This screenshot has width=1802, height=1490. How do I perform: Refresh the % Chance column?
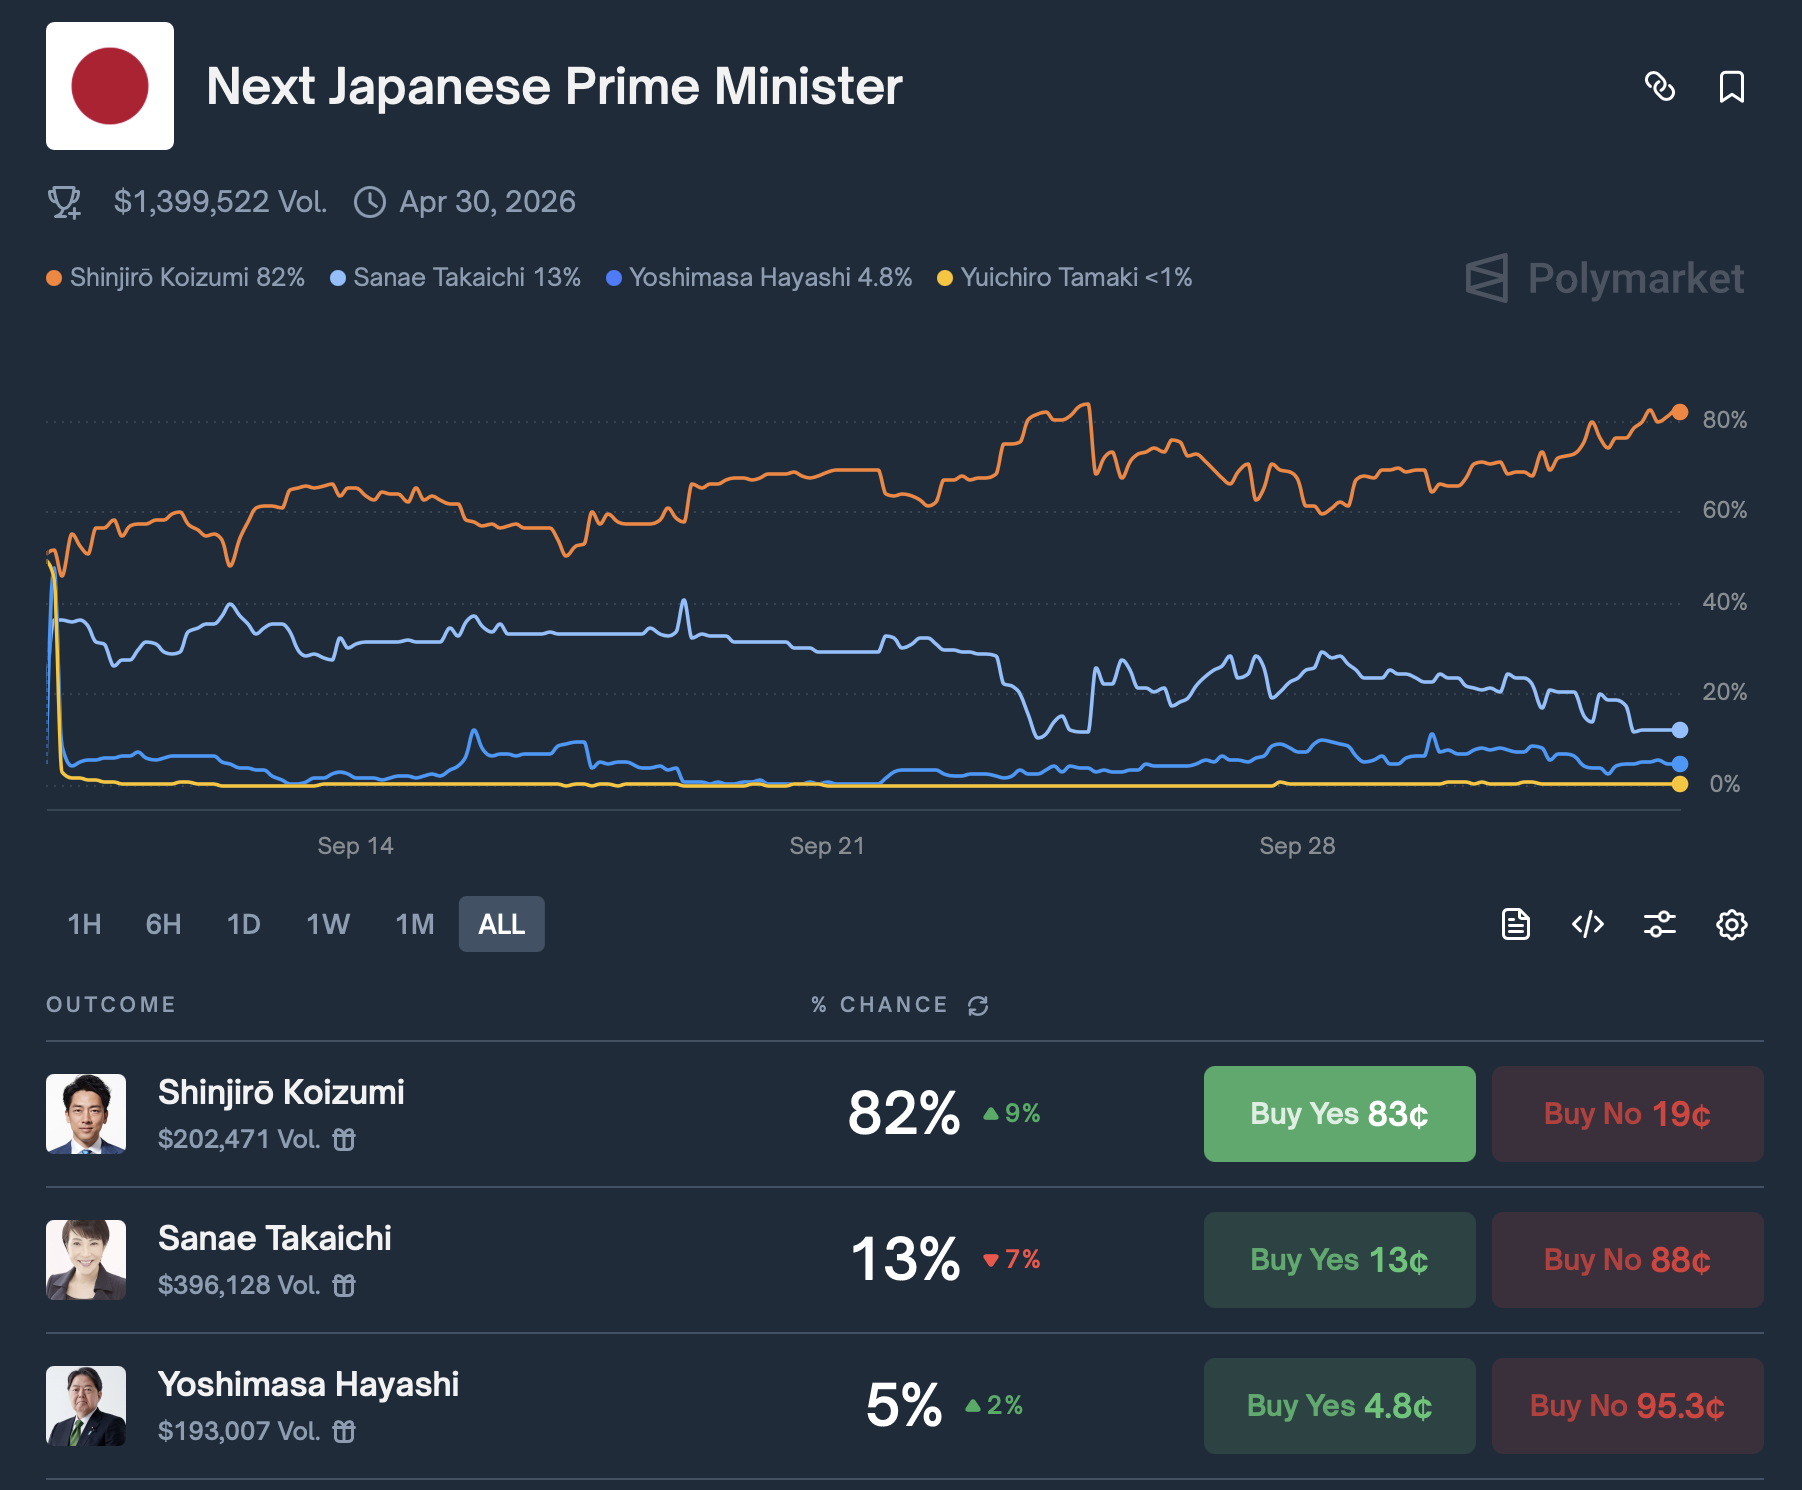[978, 1005]
